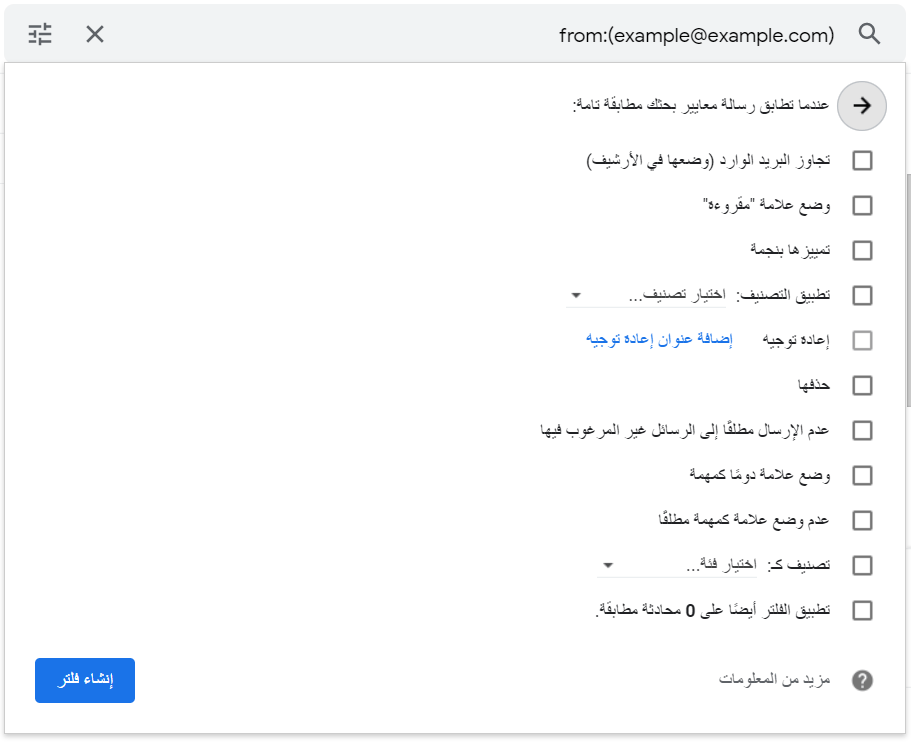The height and width of the screenshot is (742, 911).
Task: Tick the apply label checkbox
Action: click(862, 296)
